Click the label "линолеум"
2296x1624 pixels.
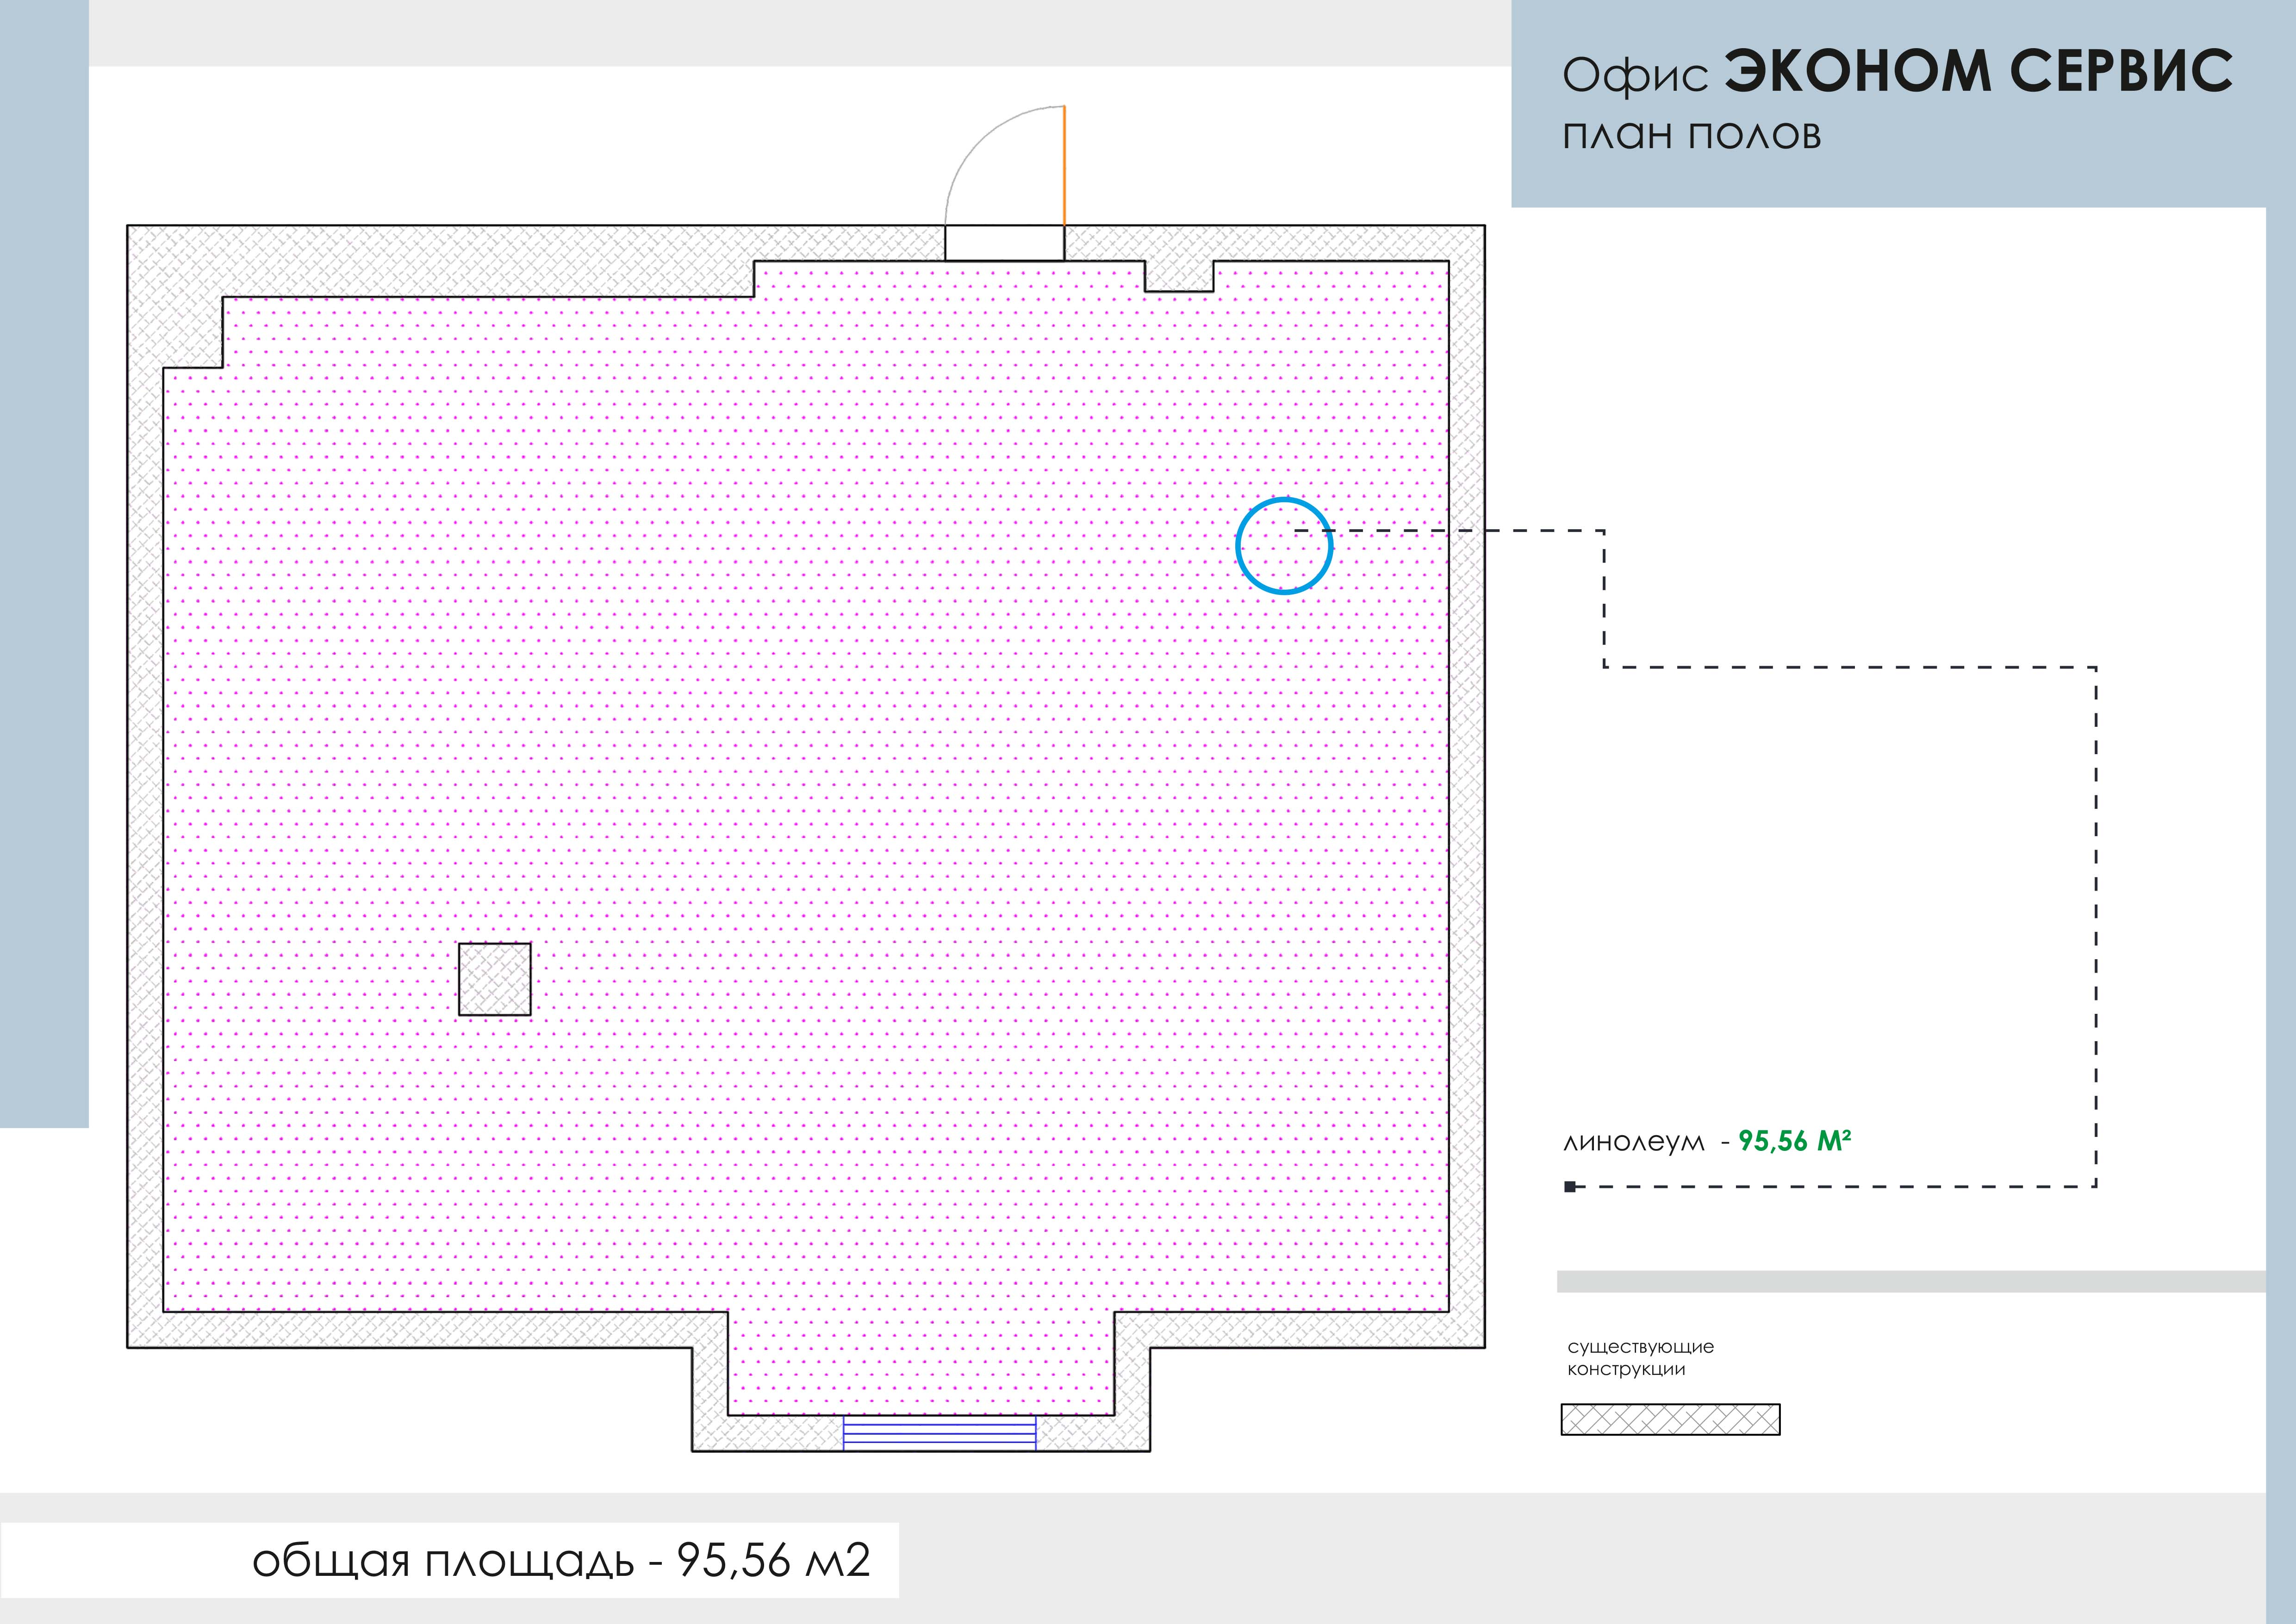1634,1142
